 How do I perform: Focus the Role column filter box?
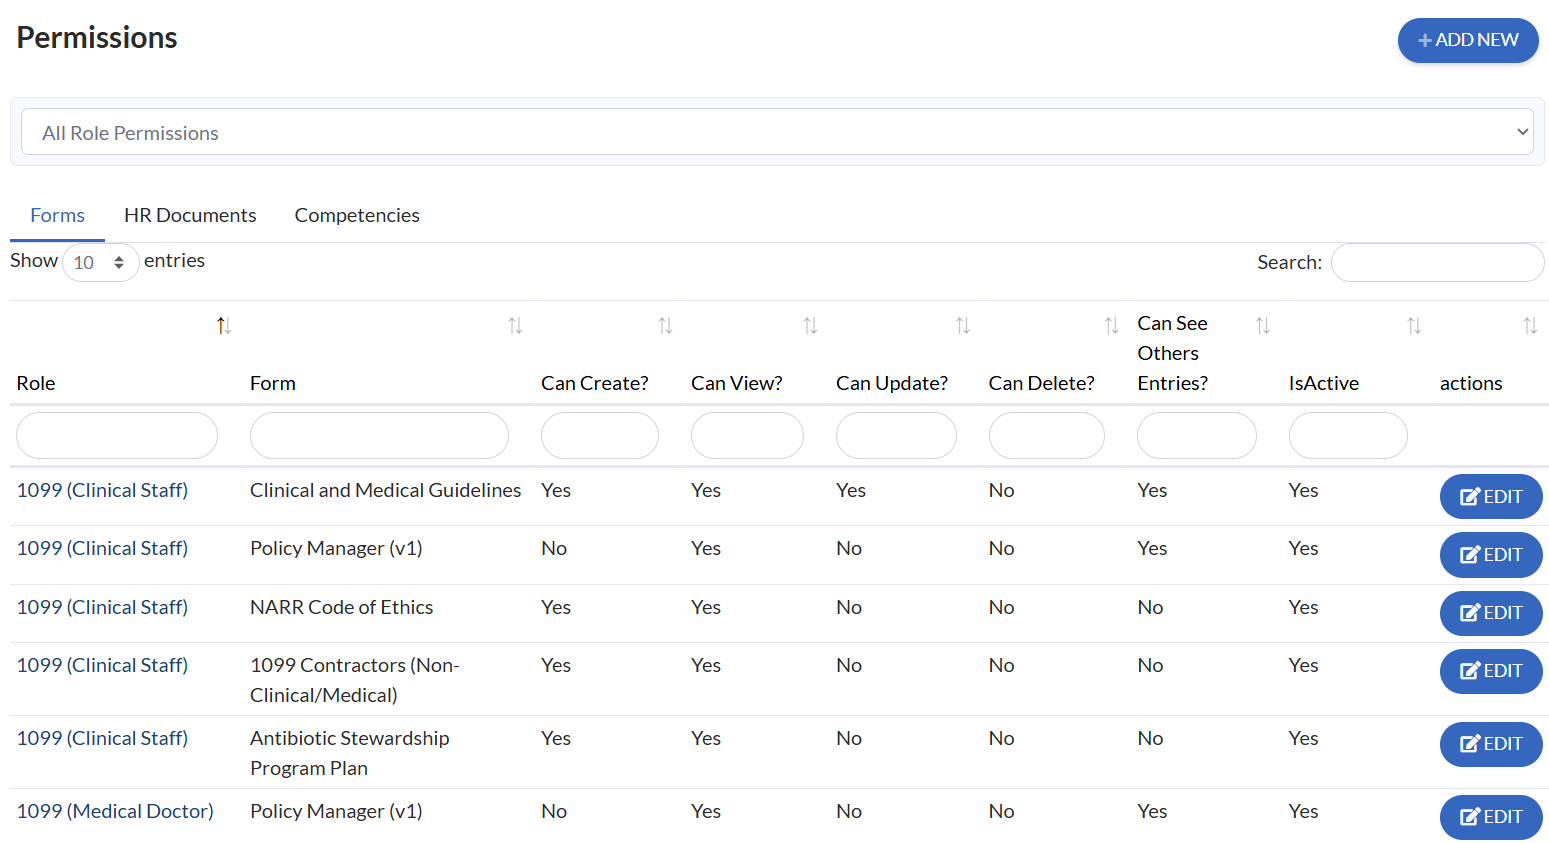(x=117, y=436)
